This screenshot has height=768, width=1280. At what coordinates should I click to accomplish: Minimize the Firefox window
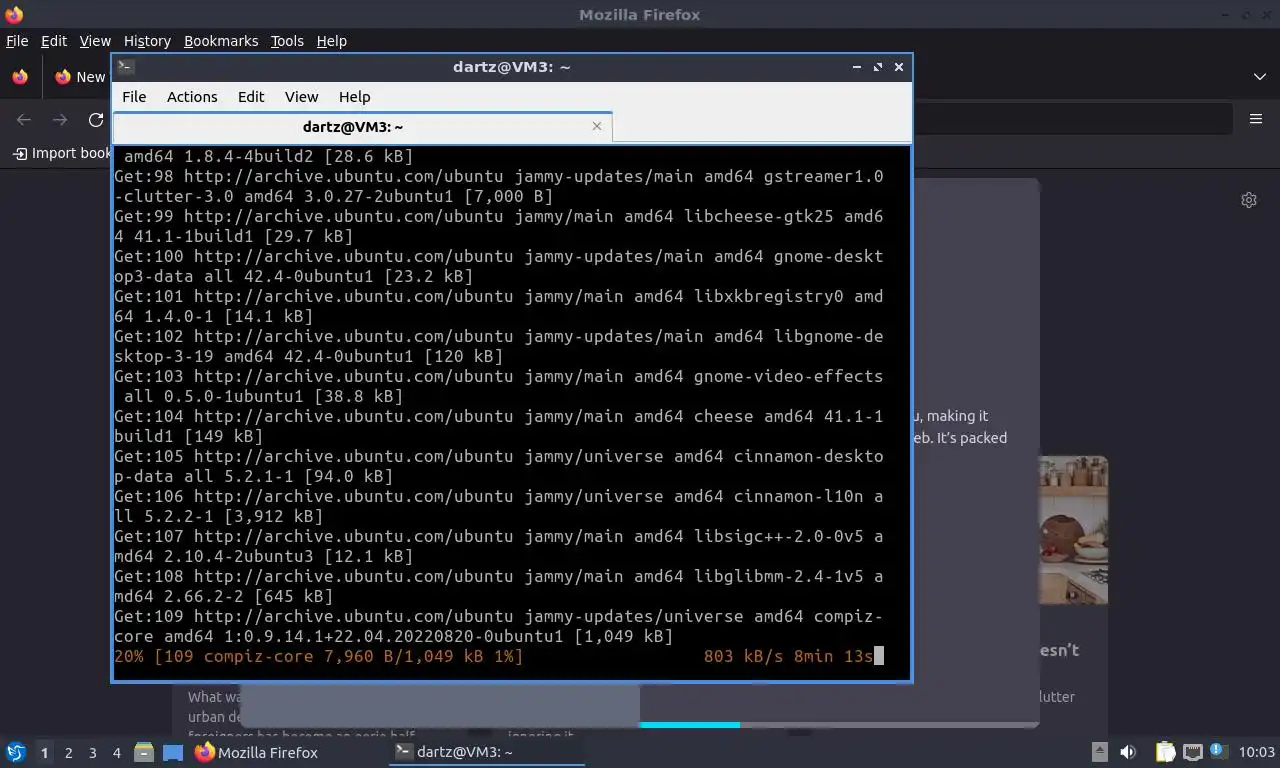pos(1226,14)
